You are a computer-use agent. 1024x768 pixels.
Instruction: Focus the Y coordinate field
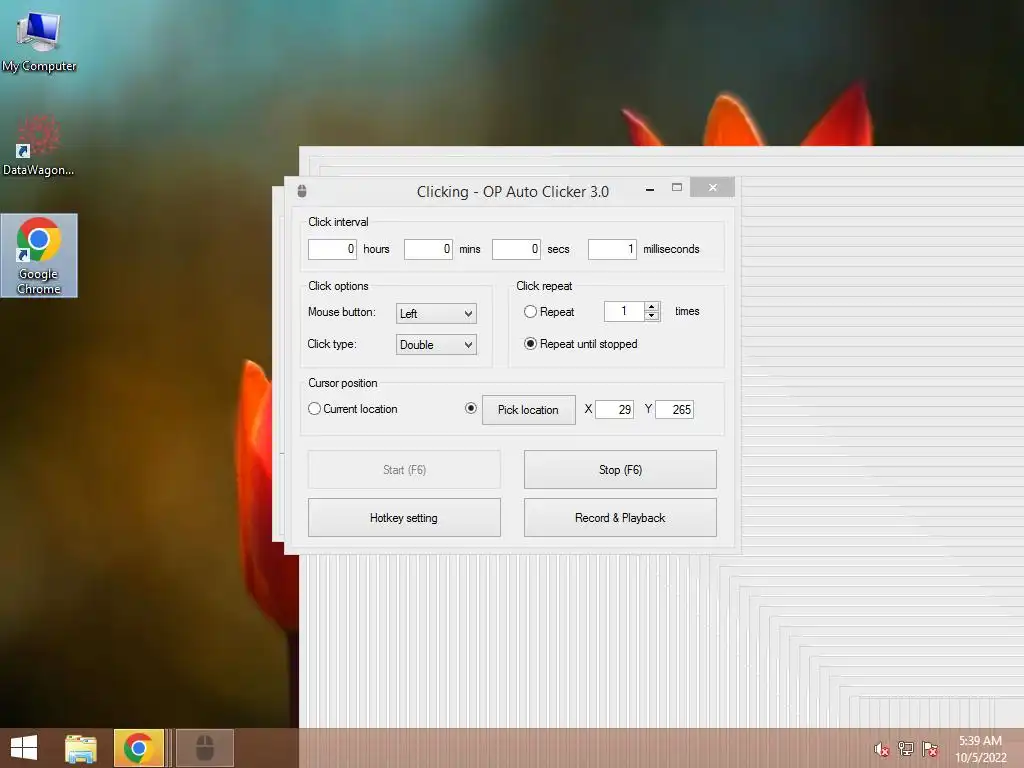click(x=675, y=409)
